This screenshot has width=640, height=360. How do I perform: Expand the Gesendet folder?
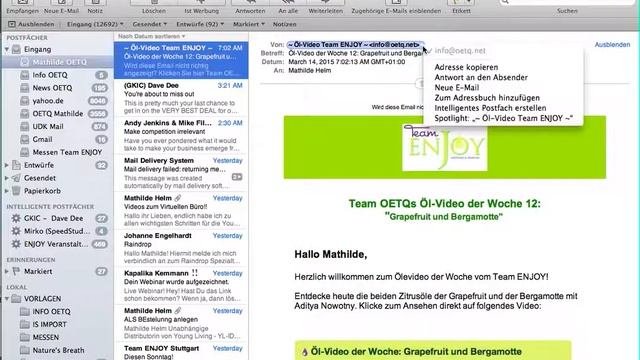pos(7,178)
